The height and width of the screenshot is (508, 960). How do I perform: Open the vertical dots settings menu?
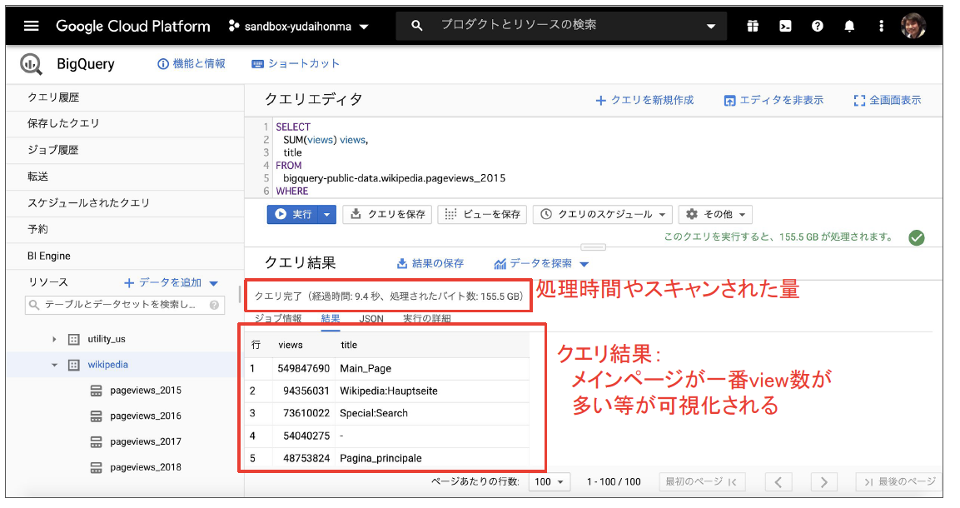[881, 26]
